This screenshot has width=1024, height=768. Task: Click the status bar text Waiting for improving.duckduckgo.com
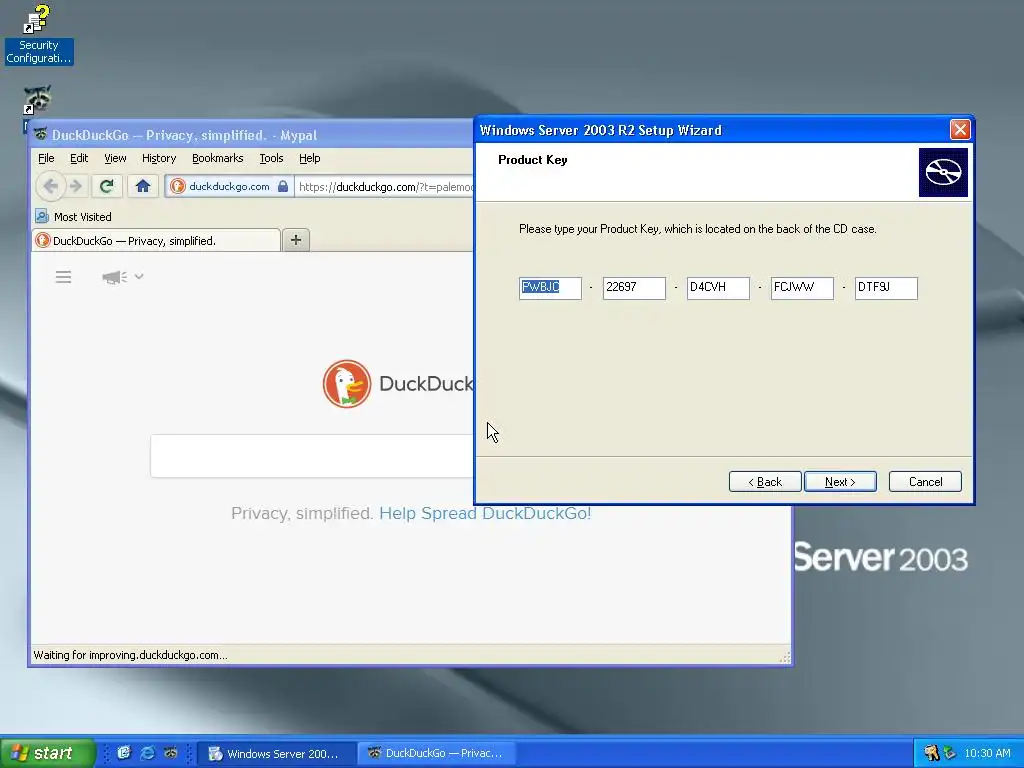pos(130,655)
